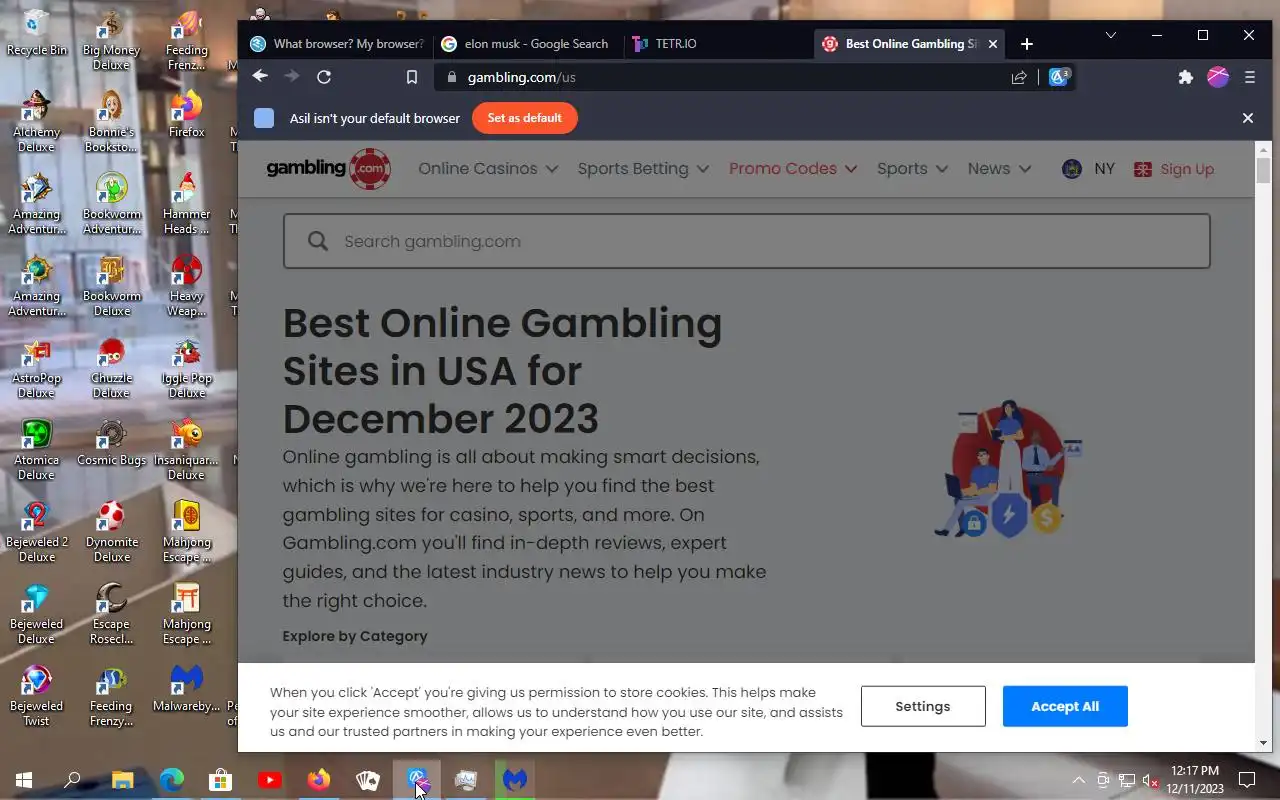Expand the Sports menu

pyautogui.click(x=912, y=169)
